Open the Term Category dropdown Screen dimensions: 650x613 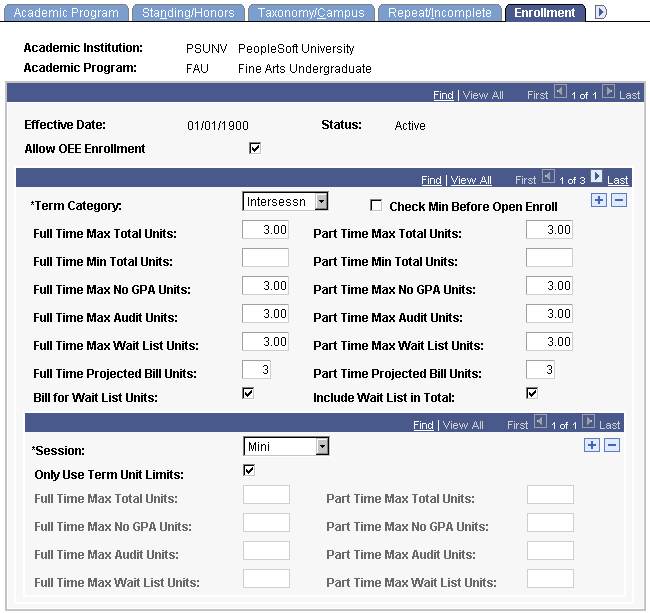pos(285,201)
